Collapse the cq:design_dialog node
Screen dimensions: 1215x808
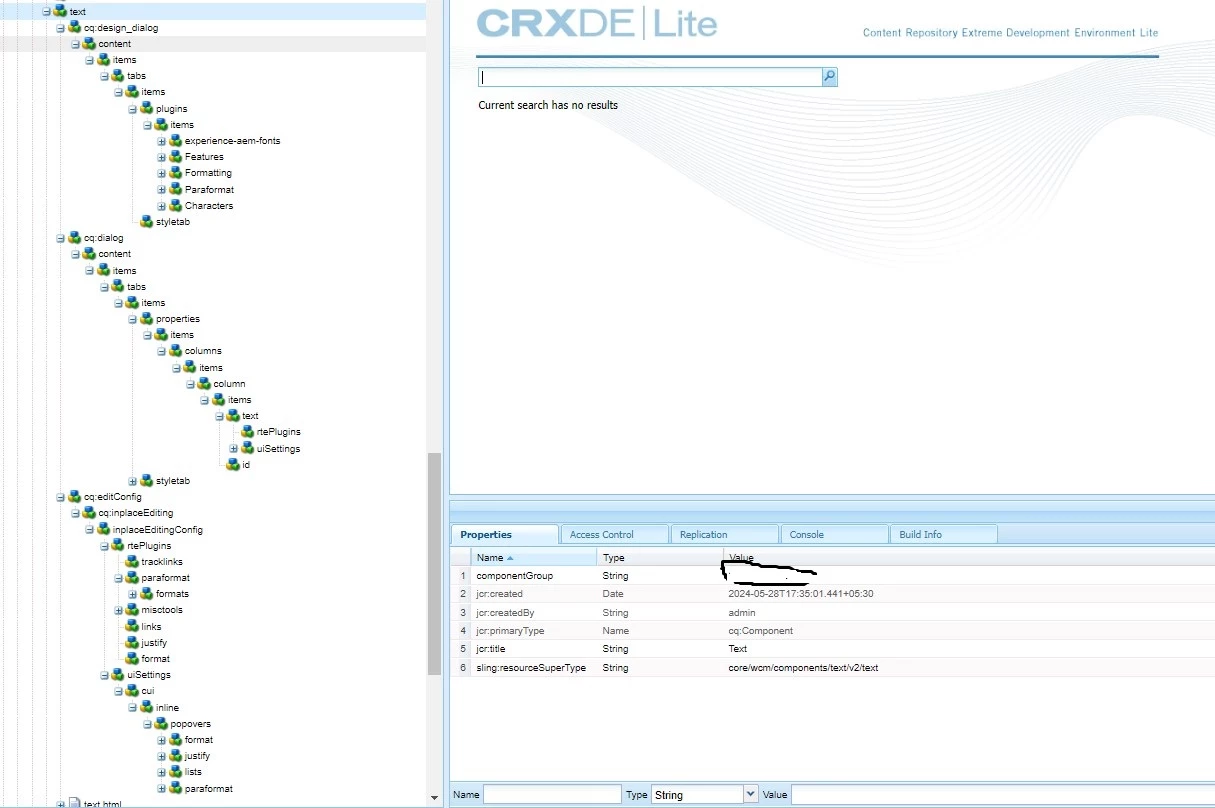pos(60,28)
